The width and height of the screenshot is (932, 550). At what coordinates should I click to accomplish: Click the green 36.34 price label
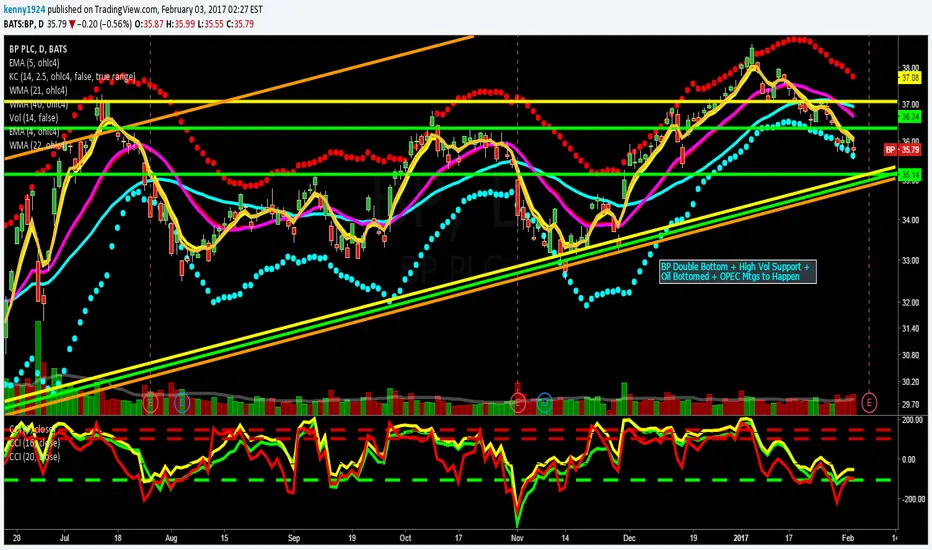click(911, 117)
